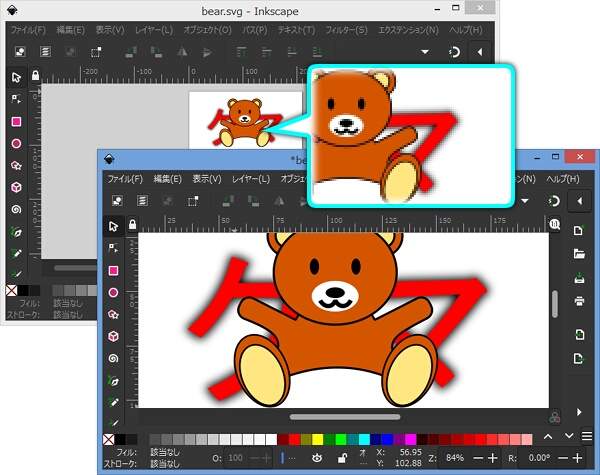Select the Spiral tool in front window
Image resolution: width=600 pixels, height=475 pixels.
click(x=113, y=358)
